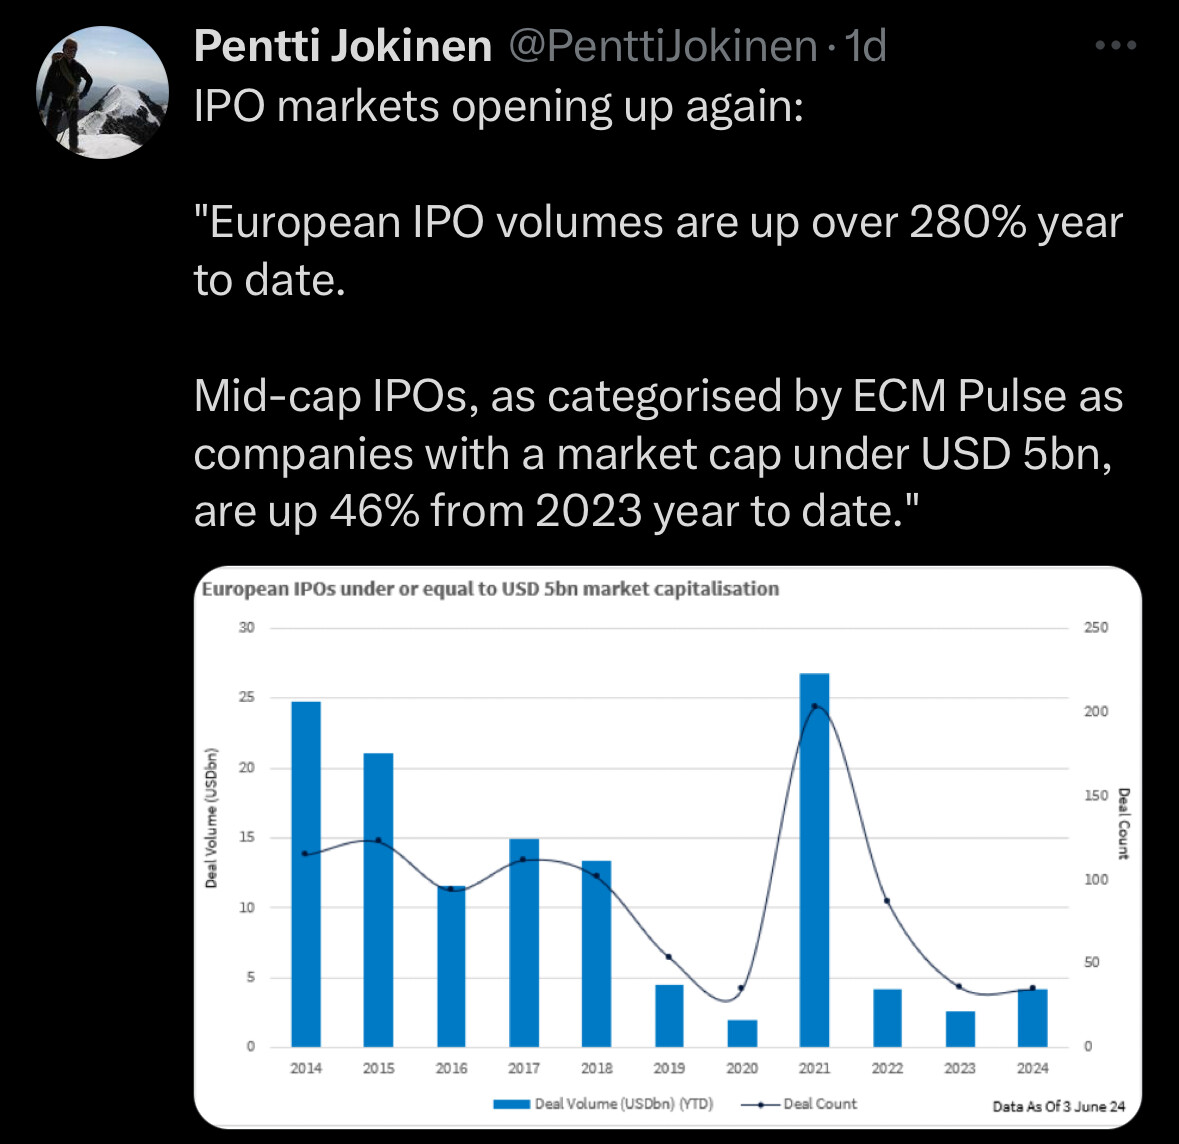Click the 2021 deal volume bar

click(x=814, y=860)
